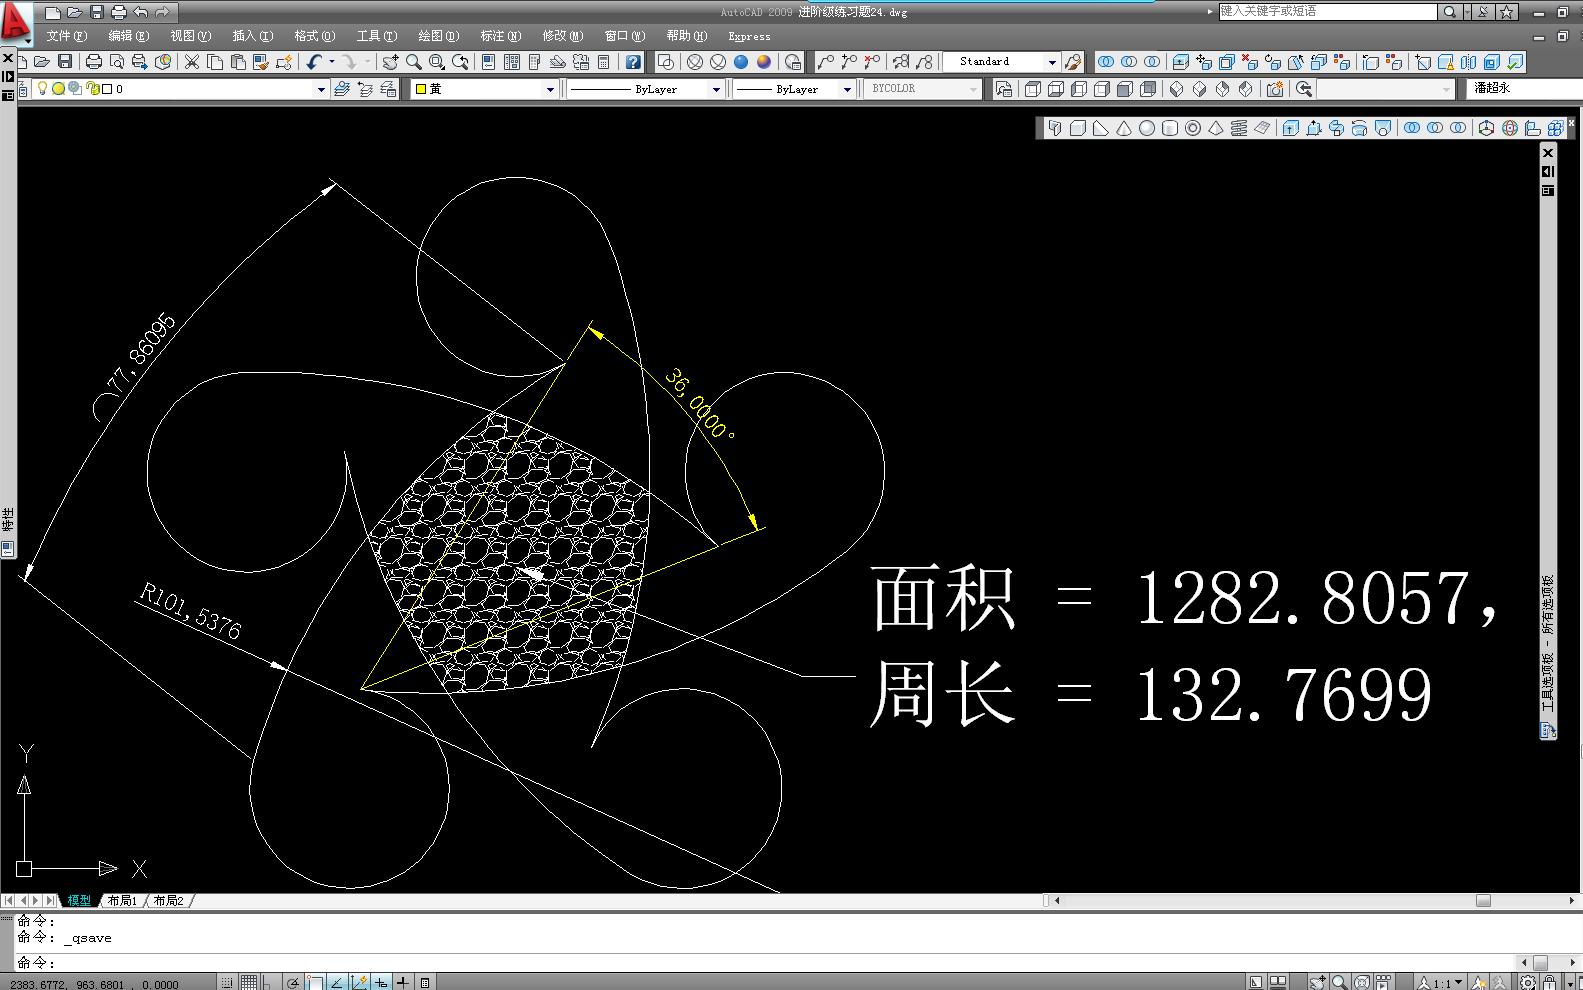The height and width of the screenshot is (990, 1583).
Task: Open the 绘图(D) menu
Action: point(438,36)
